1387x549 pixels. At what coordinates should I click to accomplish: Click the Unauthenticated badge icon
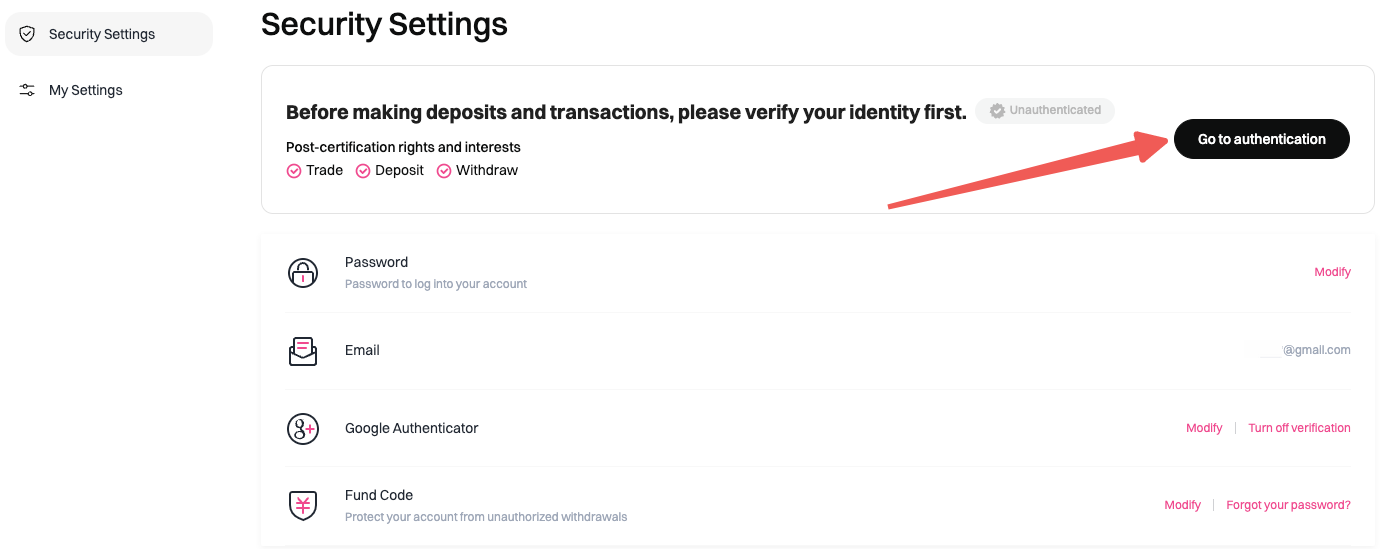pos(997,111)
